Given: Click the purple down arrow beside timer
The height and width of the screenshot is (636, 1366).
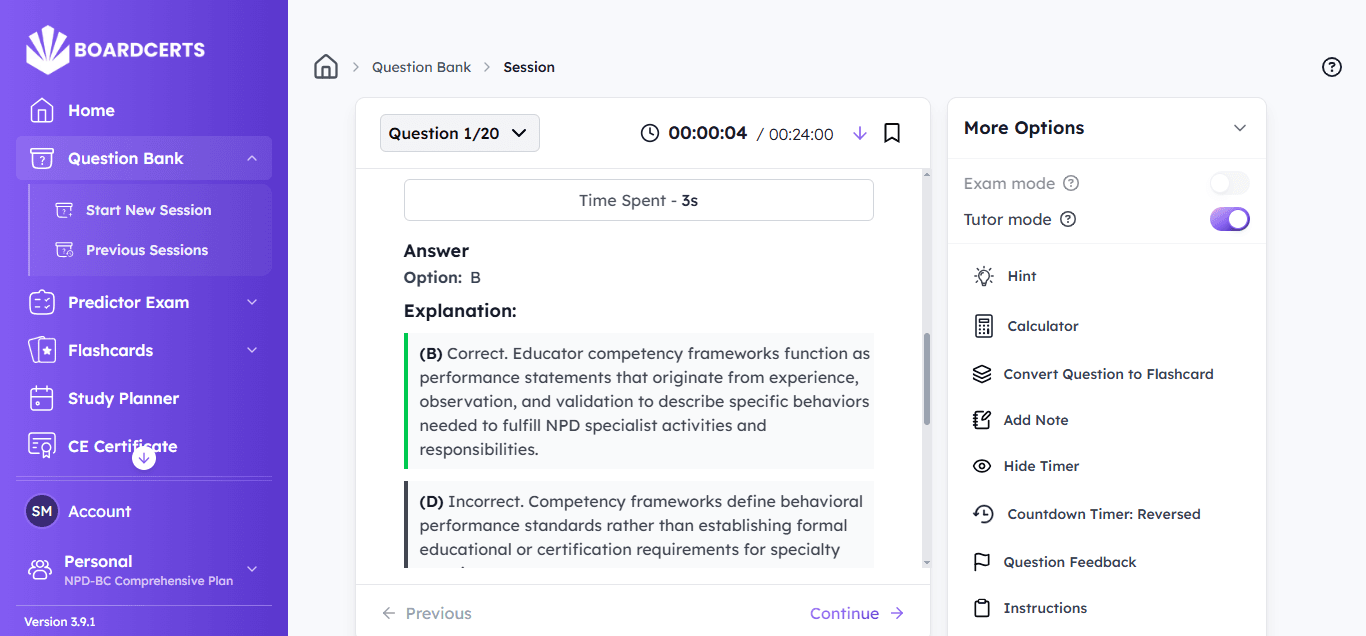Looking at the screenshot, I should click(860, 133).
